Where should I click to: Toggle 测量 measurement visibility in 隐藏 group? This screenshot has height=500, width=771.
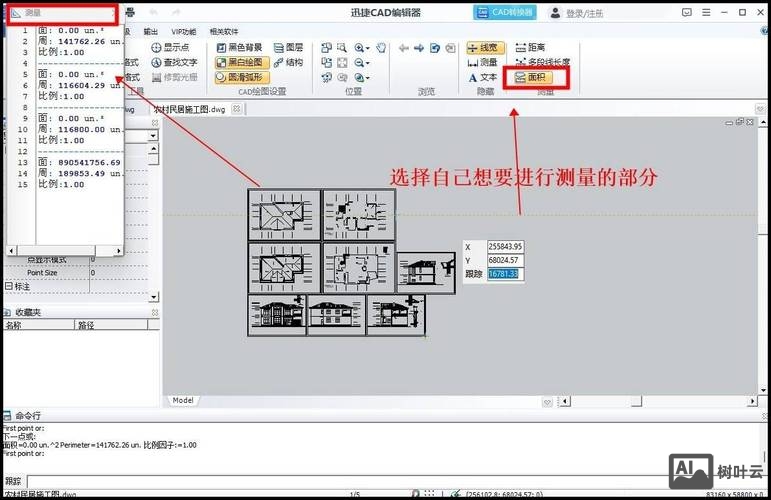tap(482, 62)
